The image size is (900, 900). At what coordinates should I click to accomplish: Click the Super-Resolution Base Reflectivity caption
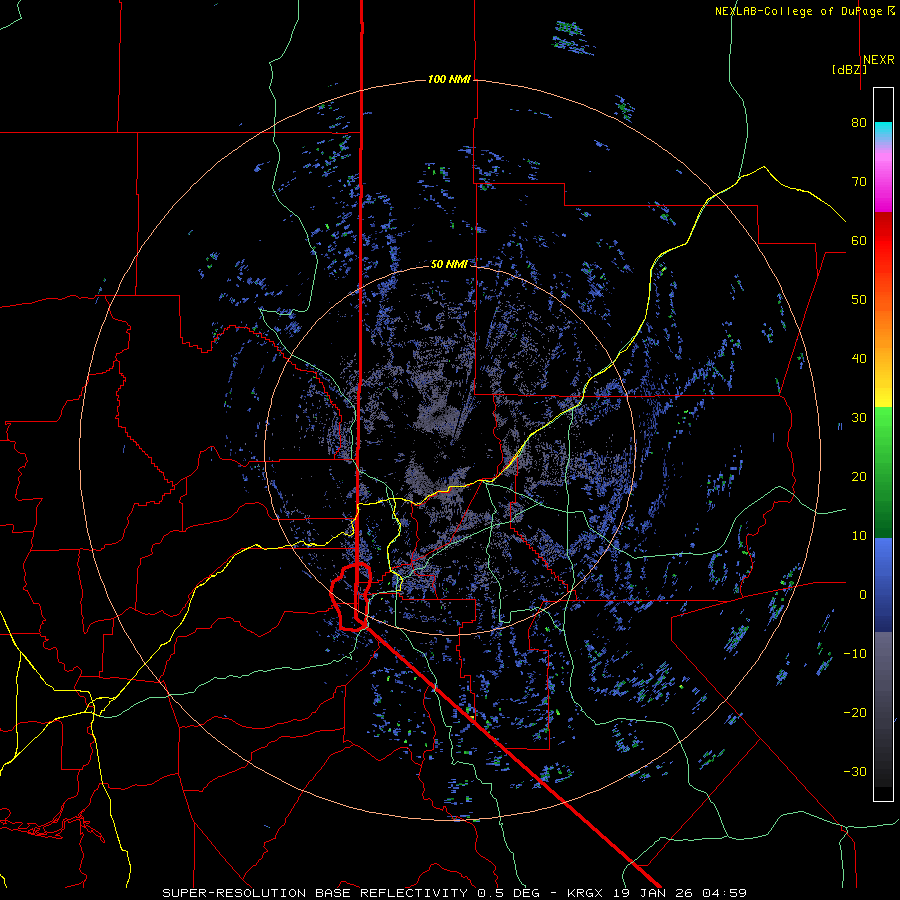point(454,893)
